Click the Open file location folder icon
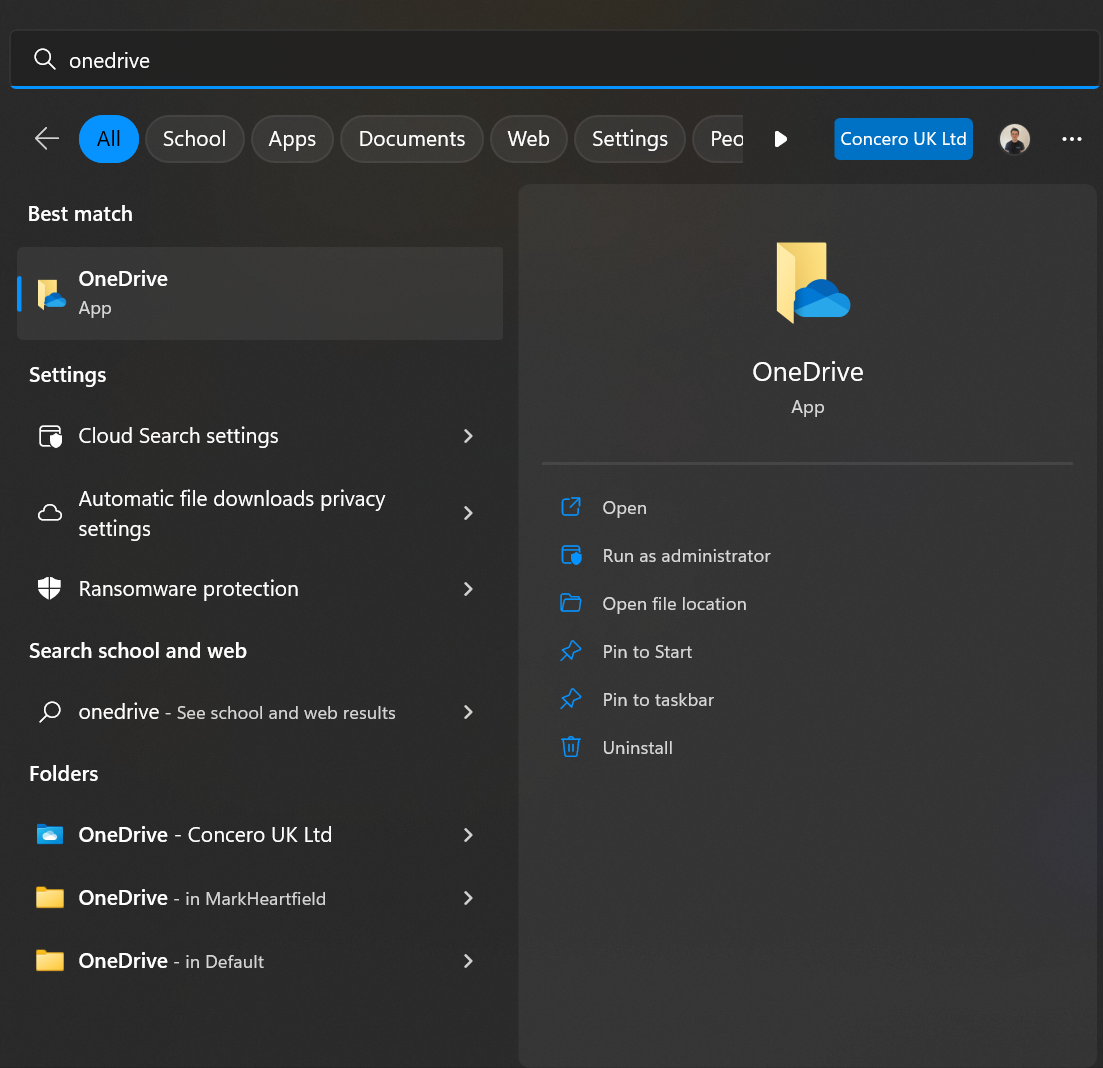This screenshot has width=1103, height=1068. 570,603
